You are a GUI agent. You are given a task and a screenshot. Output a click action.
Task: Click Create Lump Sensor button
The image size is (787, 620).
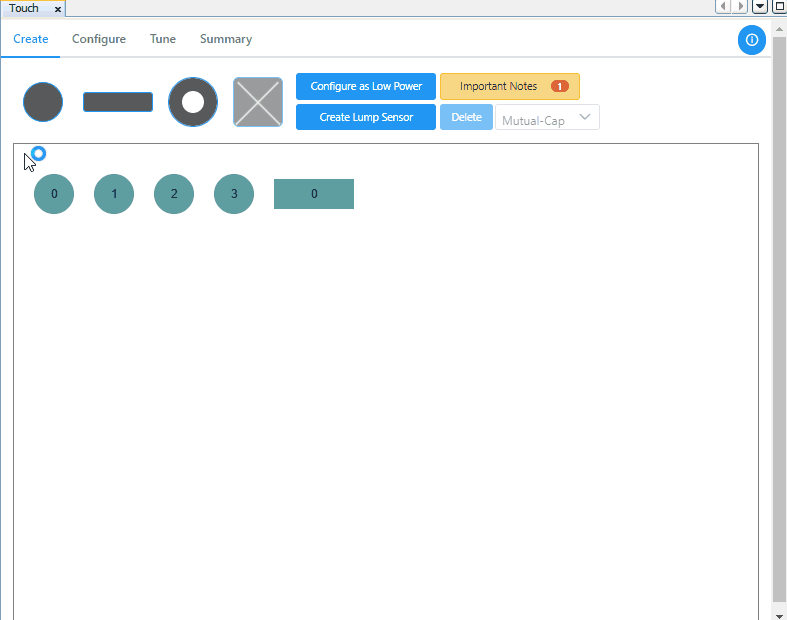pyautogui.click(x=366, y=117)
